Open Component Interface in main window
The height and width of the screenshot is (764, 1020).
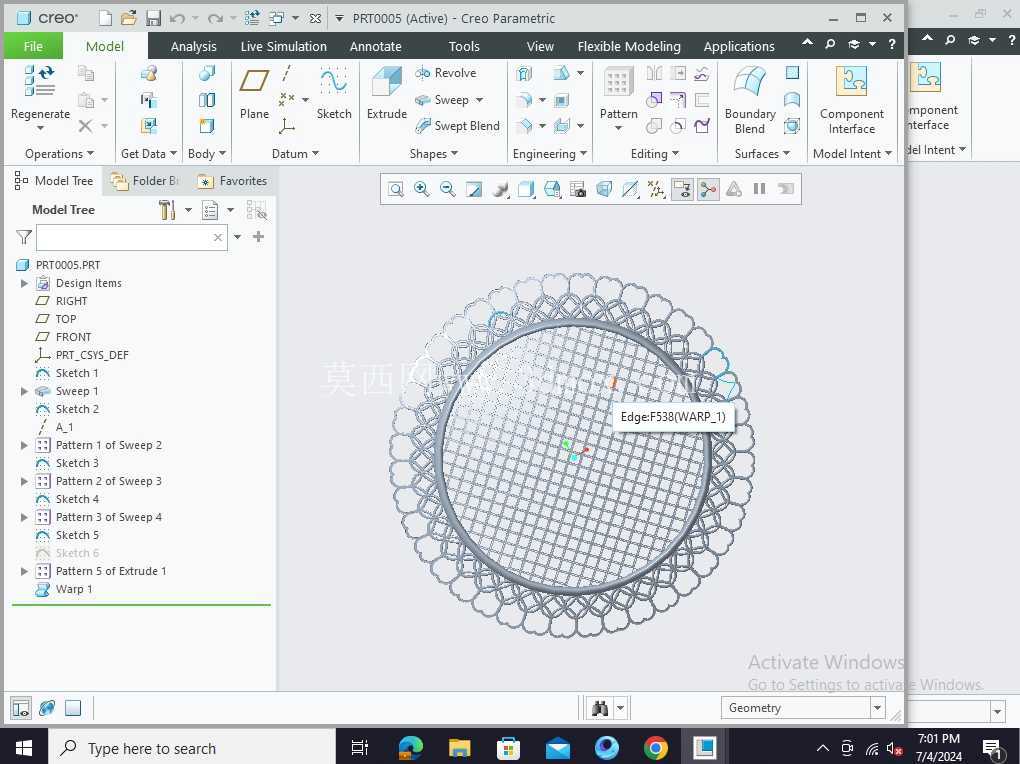(x=852, y=100)
